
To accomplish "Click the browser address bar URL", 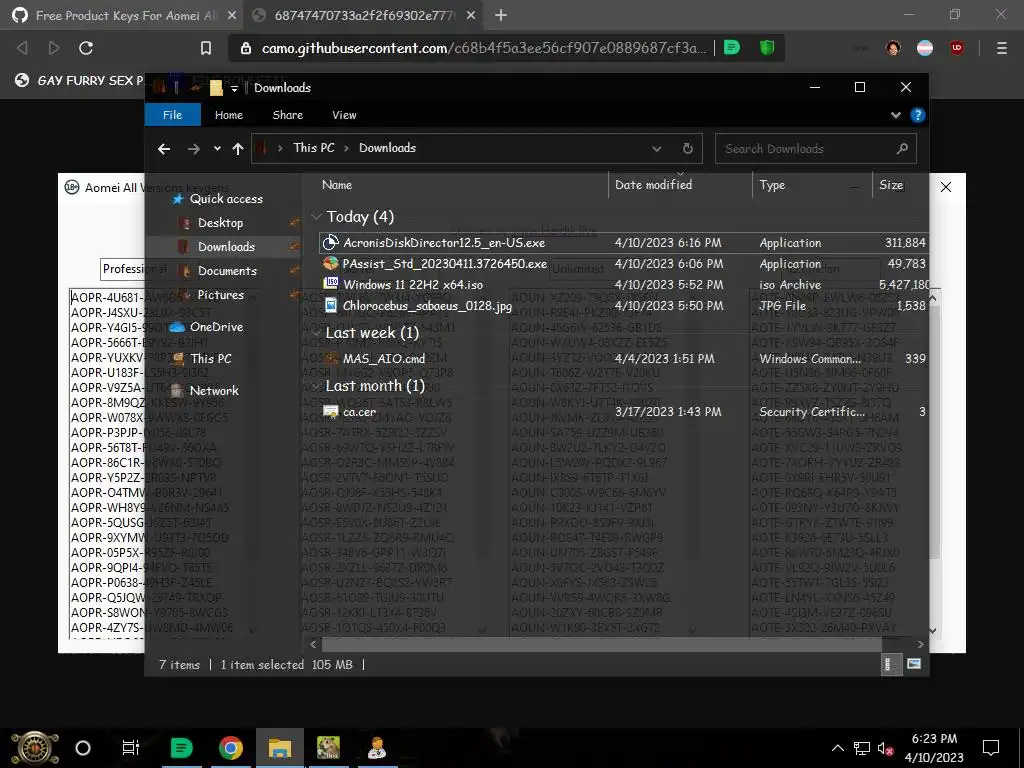I will pos(483,48).
